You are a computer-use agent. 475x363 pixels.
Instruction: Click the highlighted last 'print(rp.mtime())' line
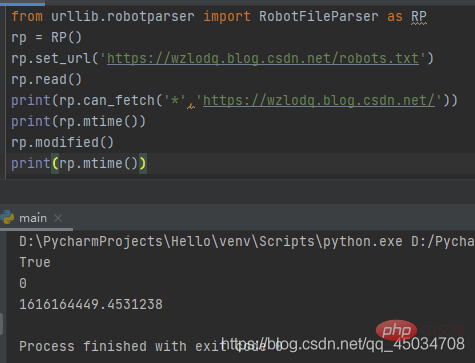[x=78, y=163]
